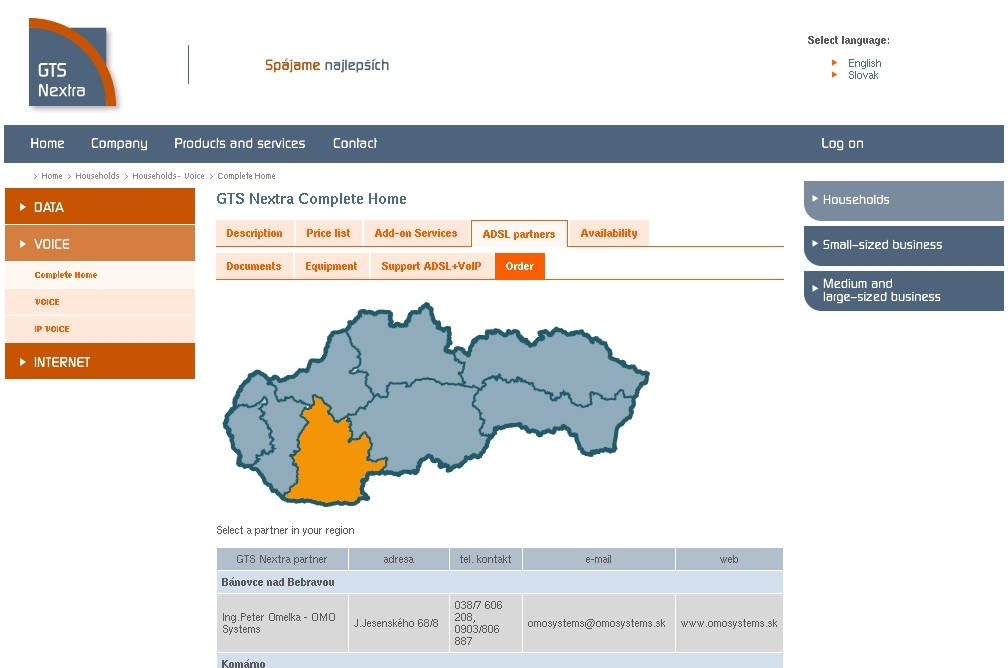The height and width of the screenshot is (668, 1008).
Task: Click Ing.Peter Omelka - OMO Systems cell
Action: pyautogui.click(x=282, y=623)
